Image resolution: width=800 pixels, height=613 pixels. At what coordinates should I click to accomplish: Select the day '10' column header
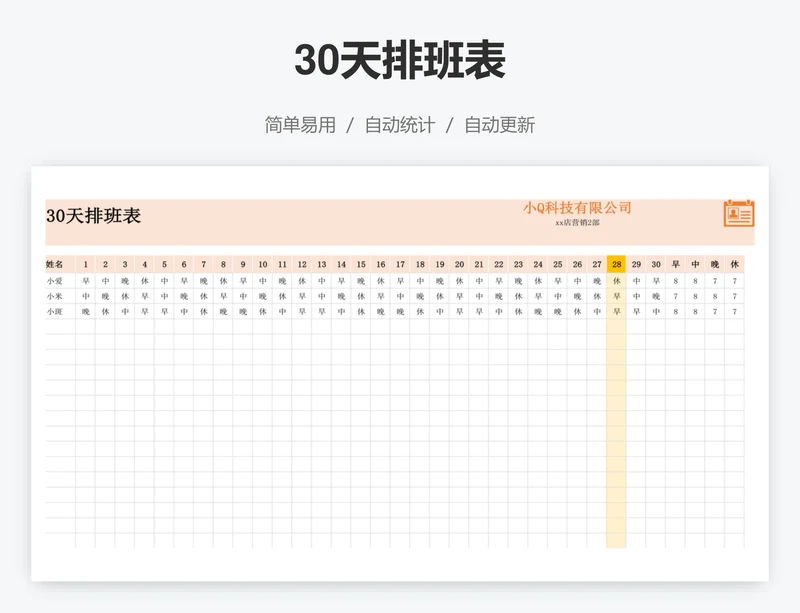263,264
